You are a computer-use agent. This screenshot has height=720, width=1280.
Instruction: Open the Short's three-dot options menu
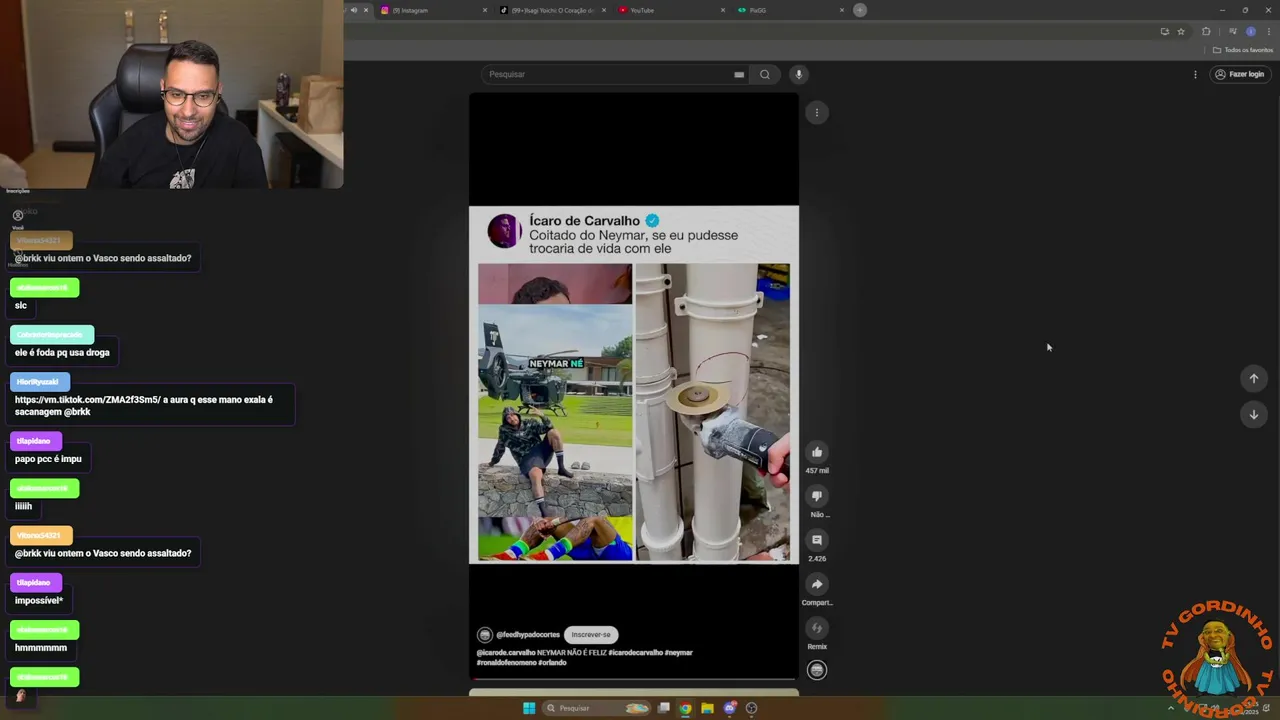[816, 112]
